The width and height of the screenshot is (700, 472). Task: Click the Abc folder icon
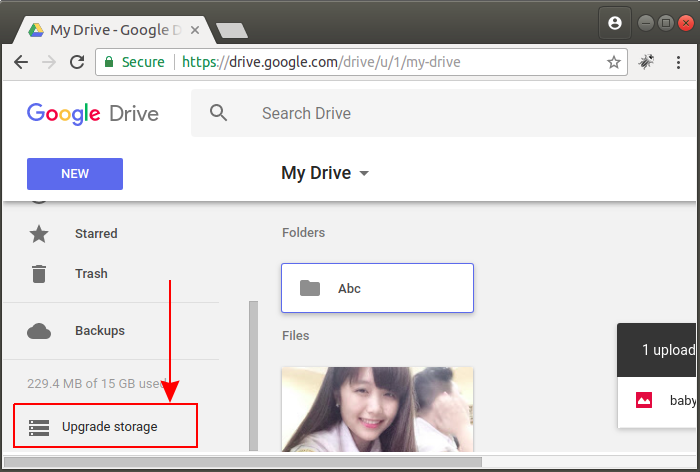point(310,288)
